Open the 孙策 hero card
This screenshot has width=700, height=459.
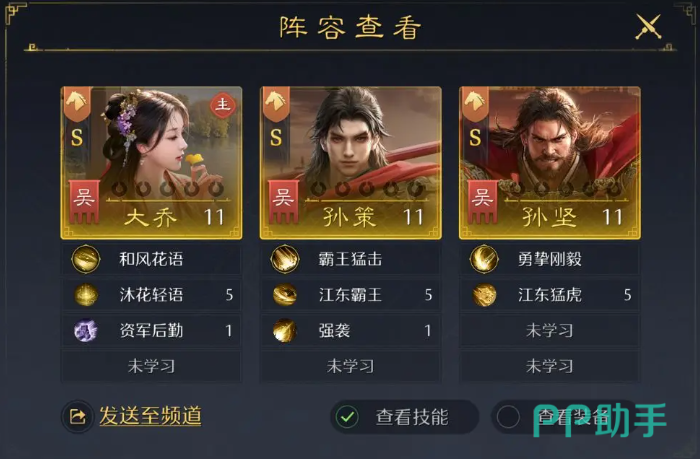coord(351,163)
